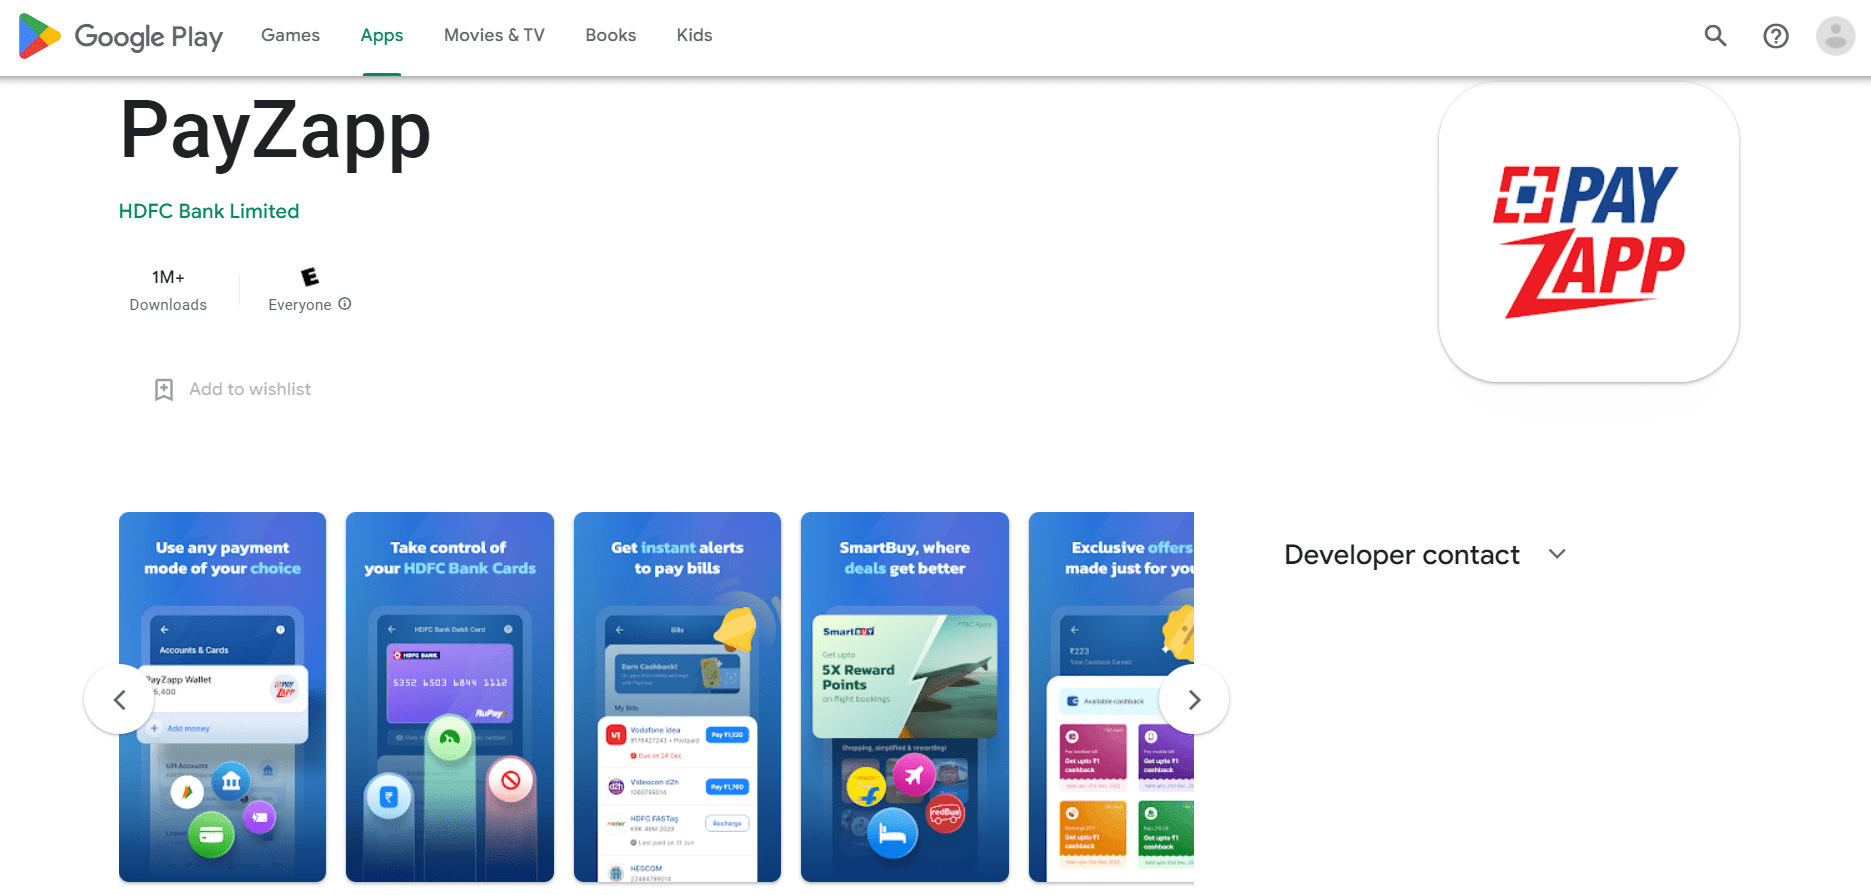
Task: Open the 'Take control of your HDFC Bank Cards' screenshot
Action: [x=450, y=697]
